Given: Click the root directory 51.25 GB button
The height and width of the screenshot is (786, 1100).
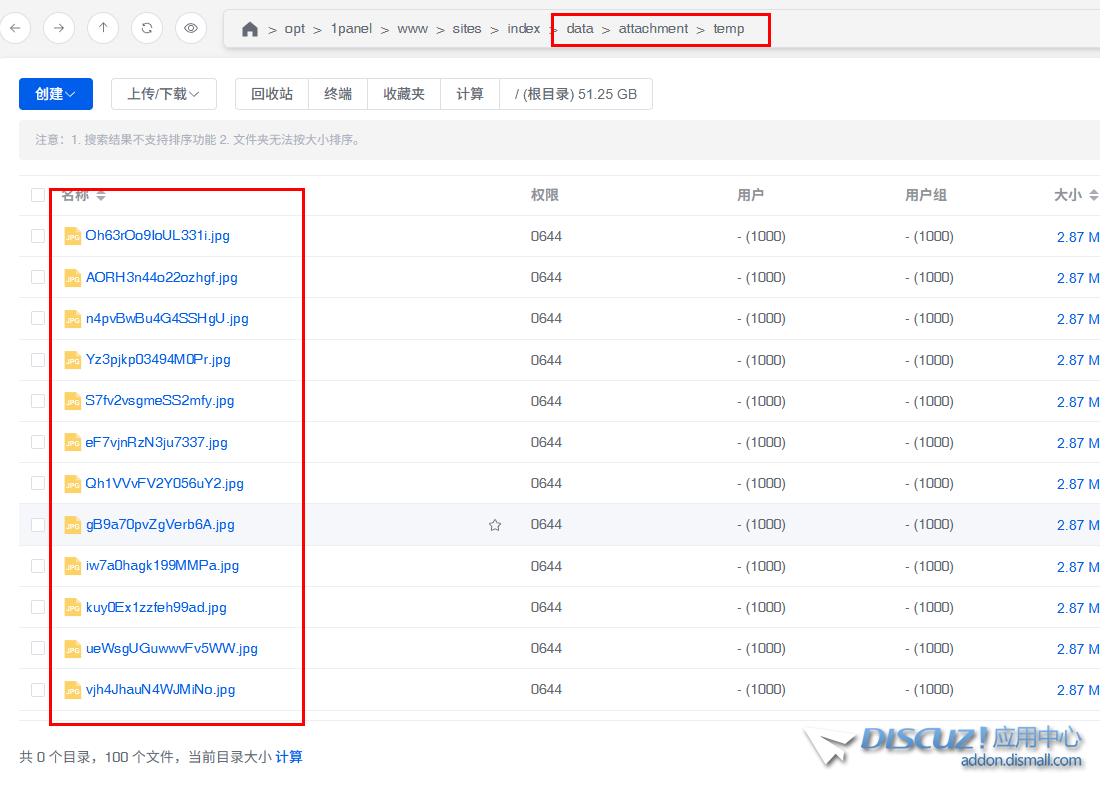Looking at the screenshot, I should click(x=576, y=94).
